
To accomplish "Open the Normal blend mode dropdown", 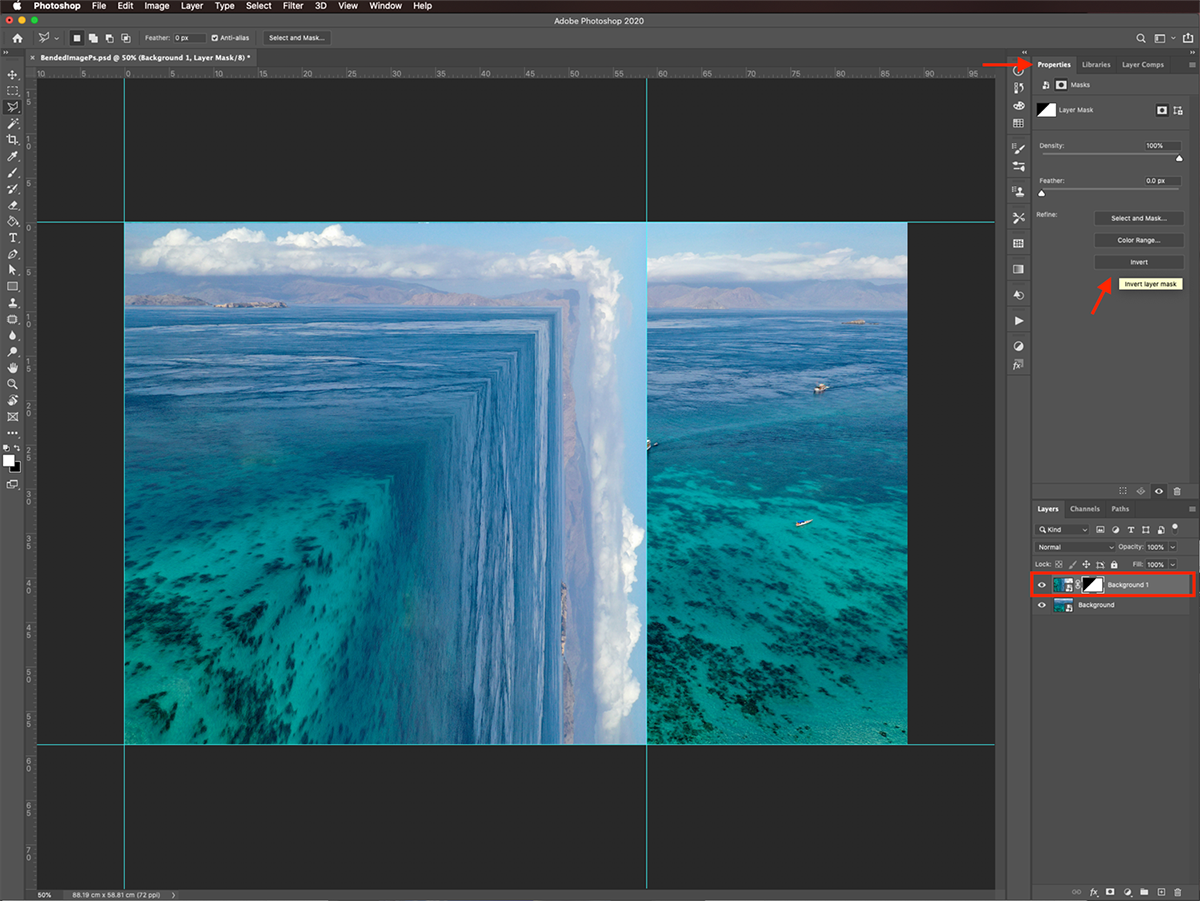I will (1076, 547).
